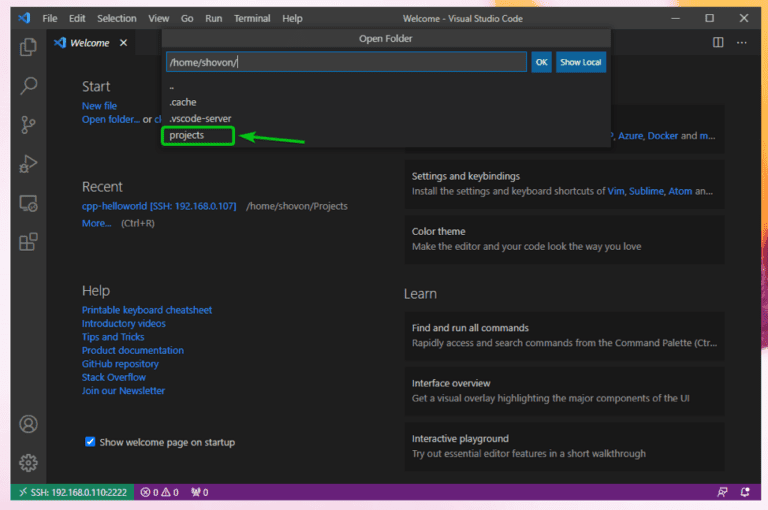Select the parent directory '..' entry
Screen dimensions: 768x510
[x=386, y=88]
